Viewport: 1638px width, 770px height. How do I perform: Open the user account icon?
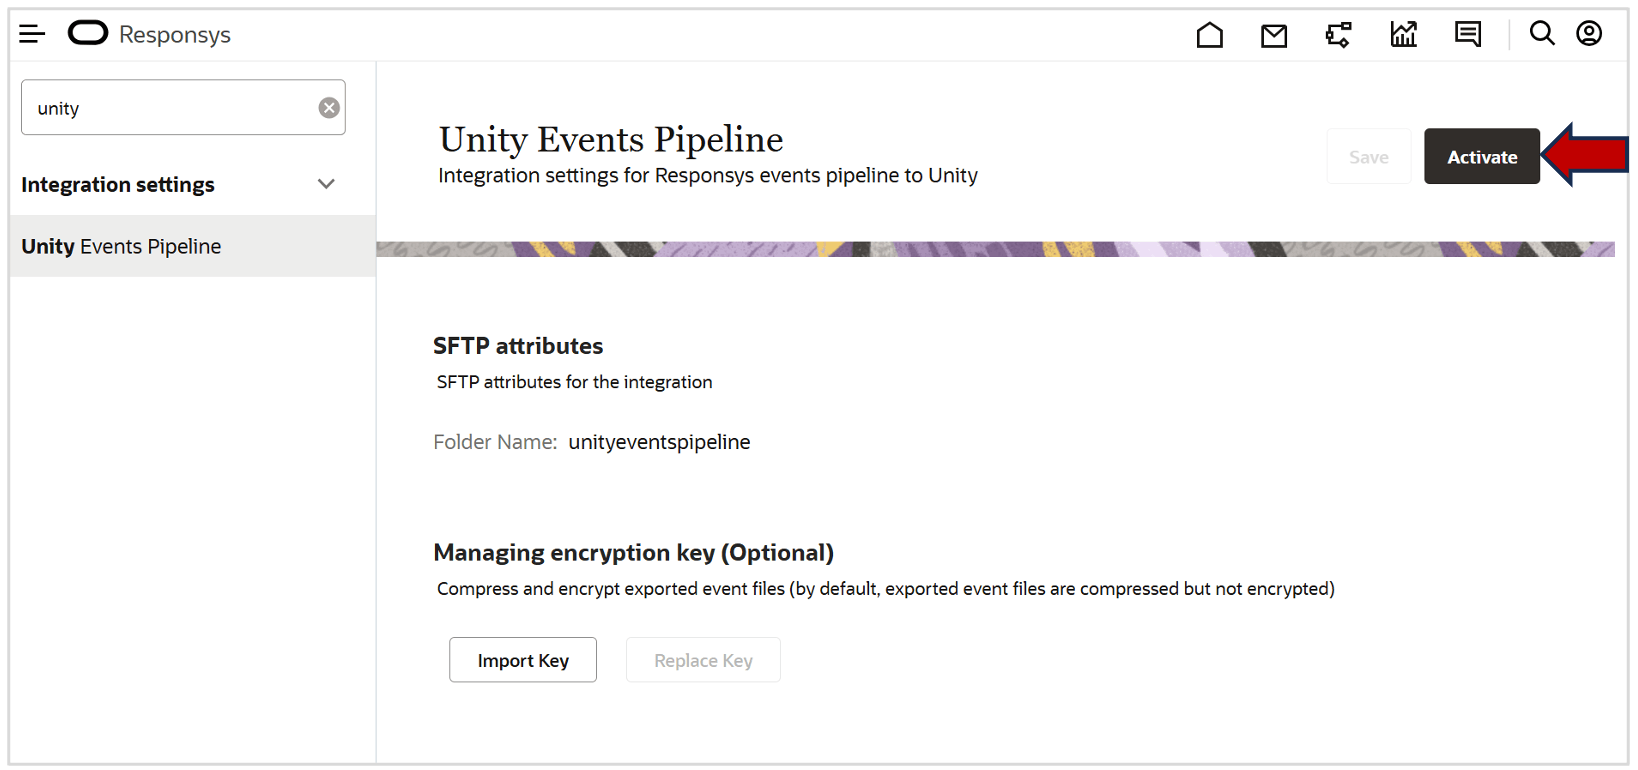click(x=1589, y=33)
